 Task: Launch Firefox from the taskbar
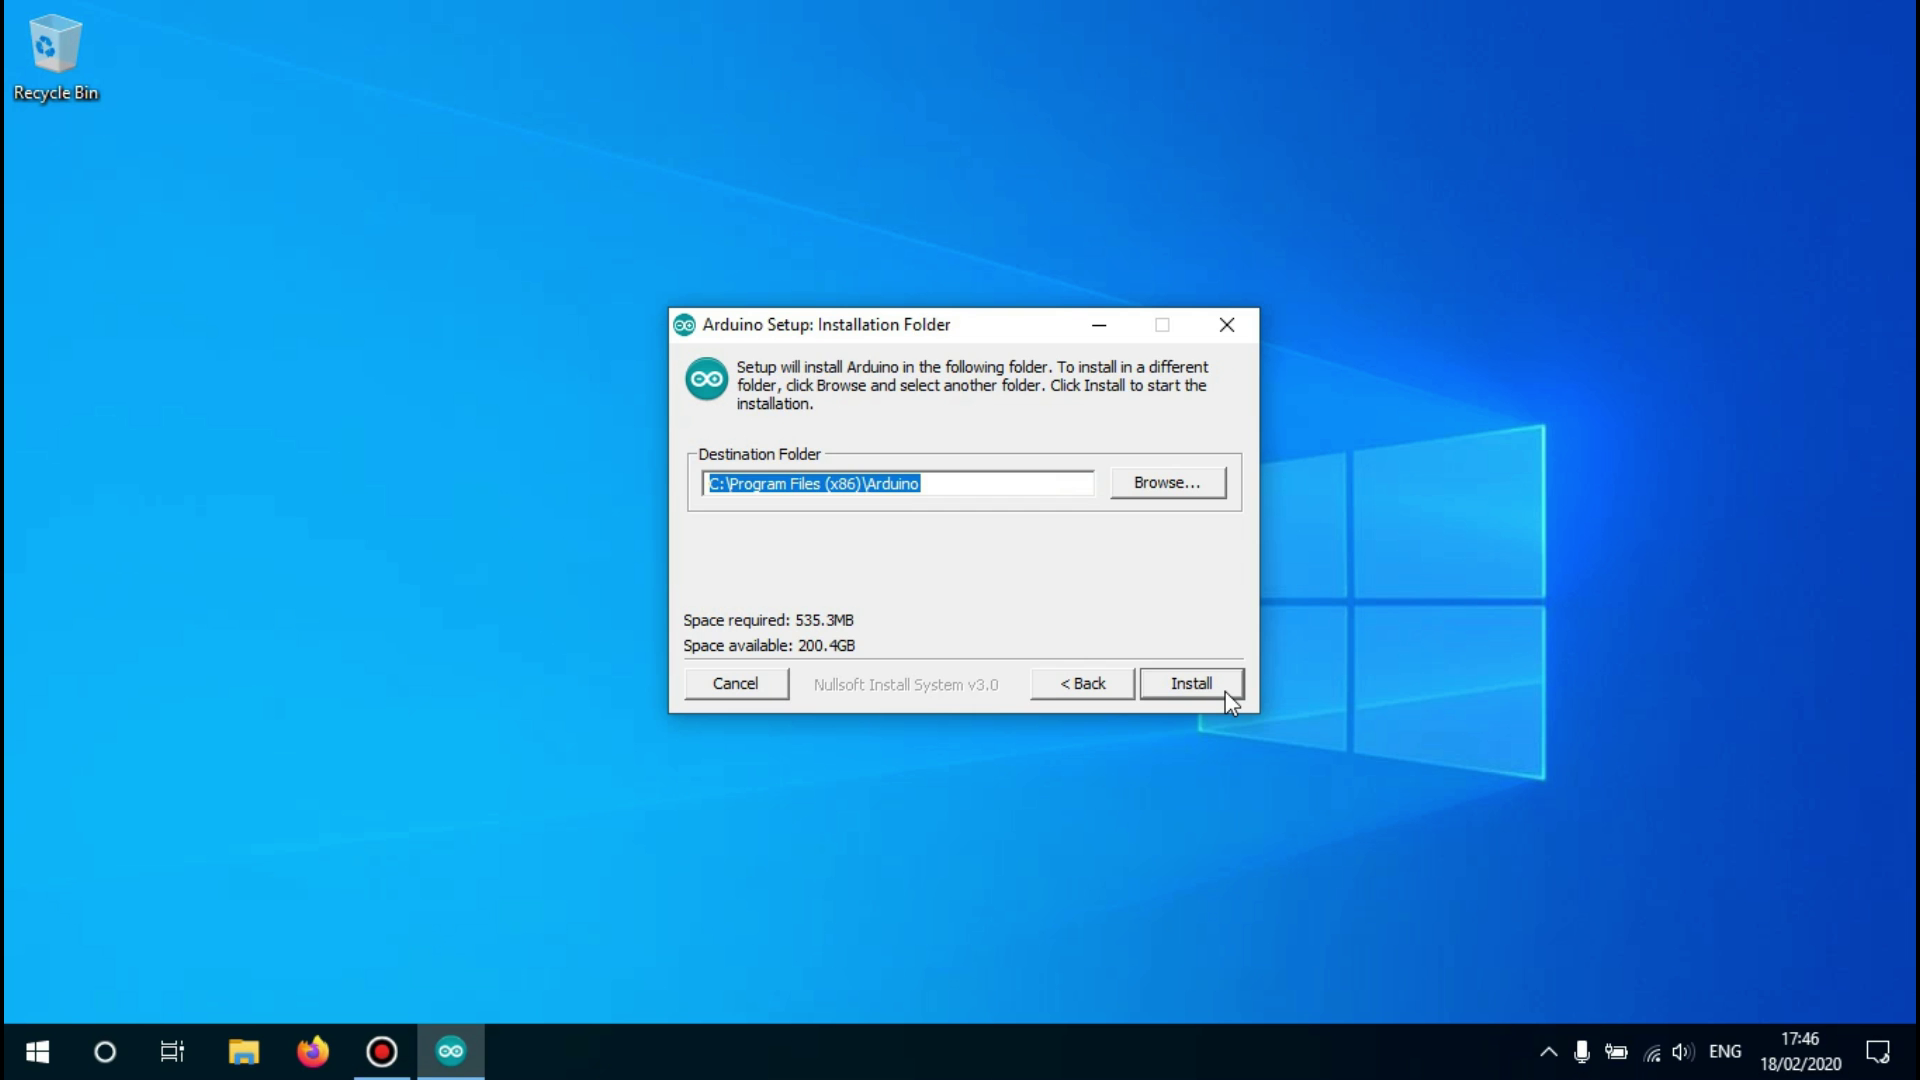[312, 1050]
